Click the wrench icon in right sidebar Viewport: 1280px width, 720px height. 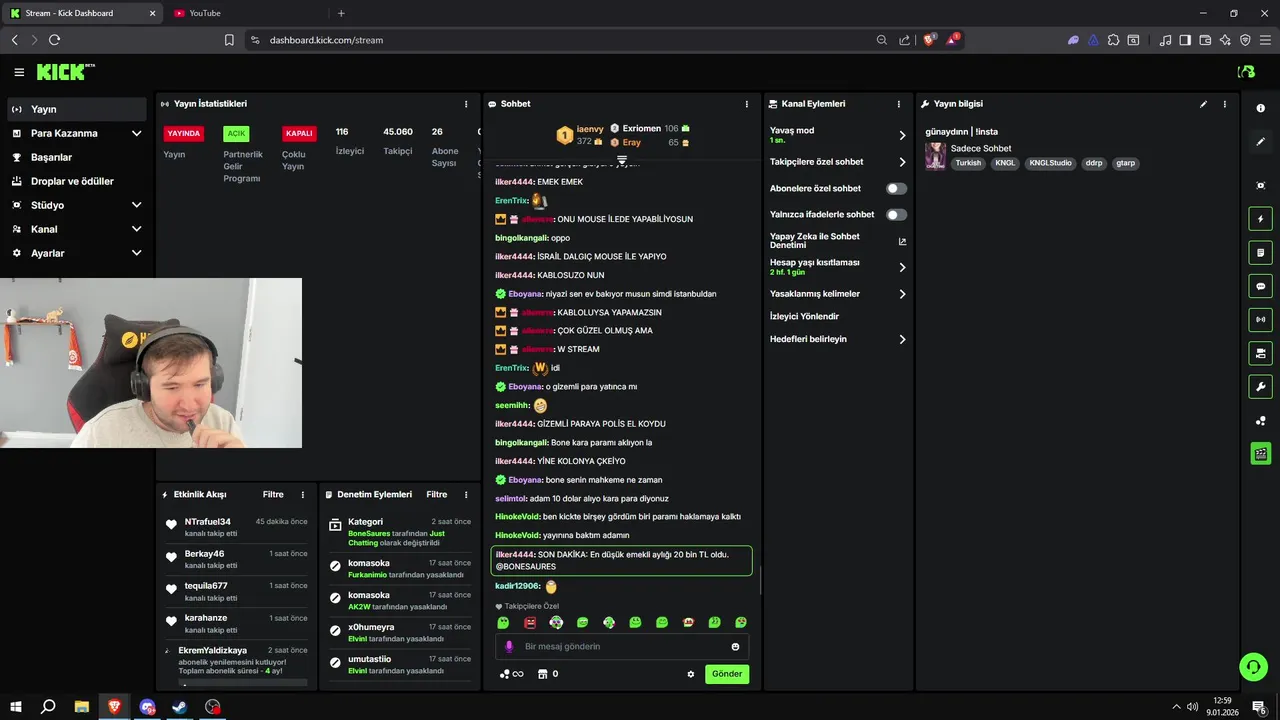coord(1261,387)
